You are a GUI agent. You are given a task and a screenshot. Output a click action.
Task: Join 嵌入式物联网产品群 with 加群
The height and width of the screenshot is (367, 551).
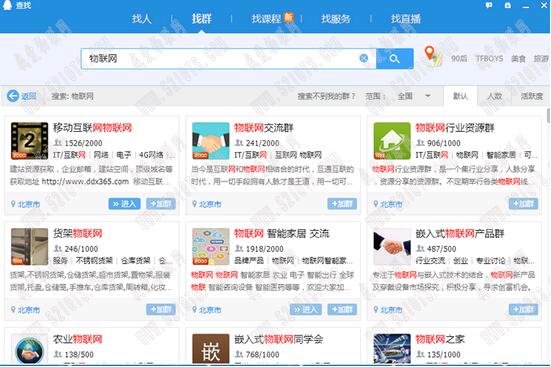pyautogui.click(x=524, y=310)
